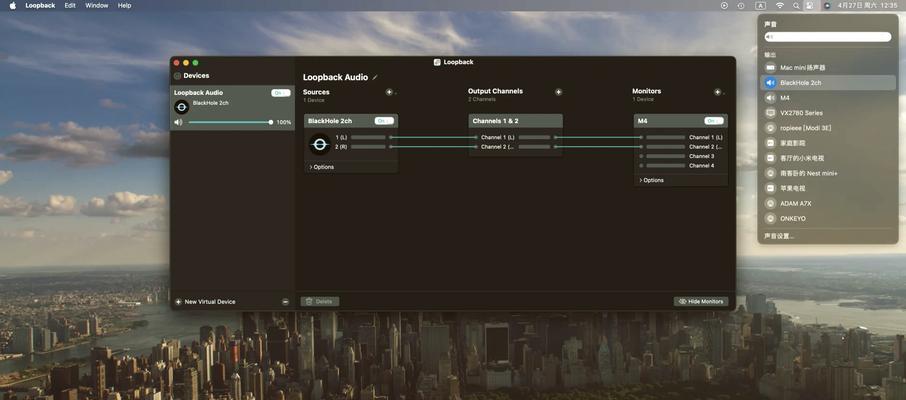906x400 pixels.
Task: Click Channel 3 row in M4 monitor
Action: [681, 156]
